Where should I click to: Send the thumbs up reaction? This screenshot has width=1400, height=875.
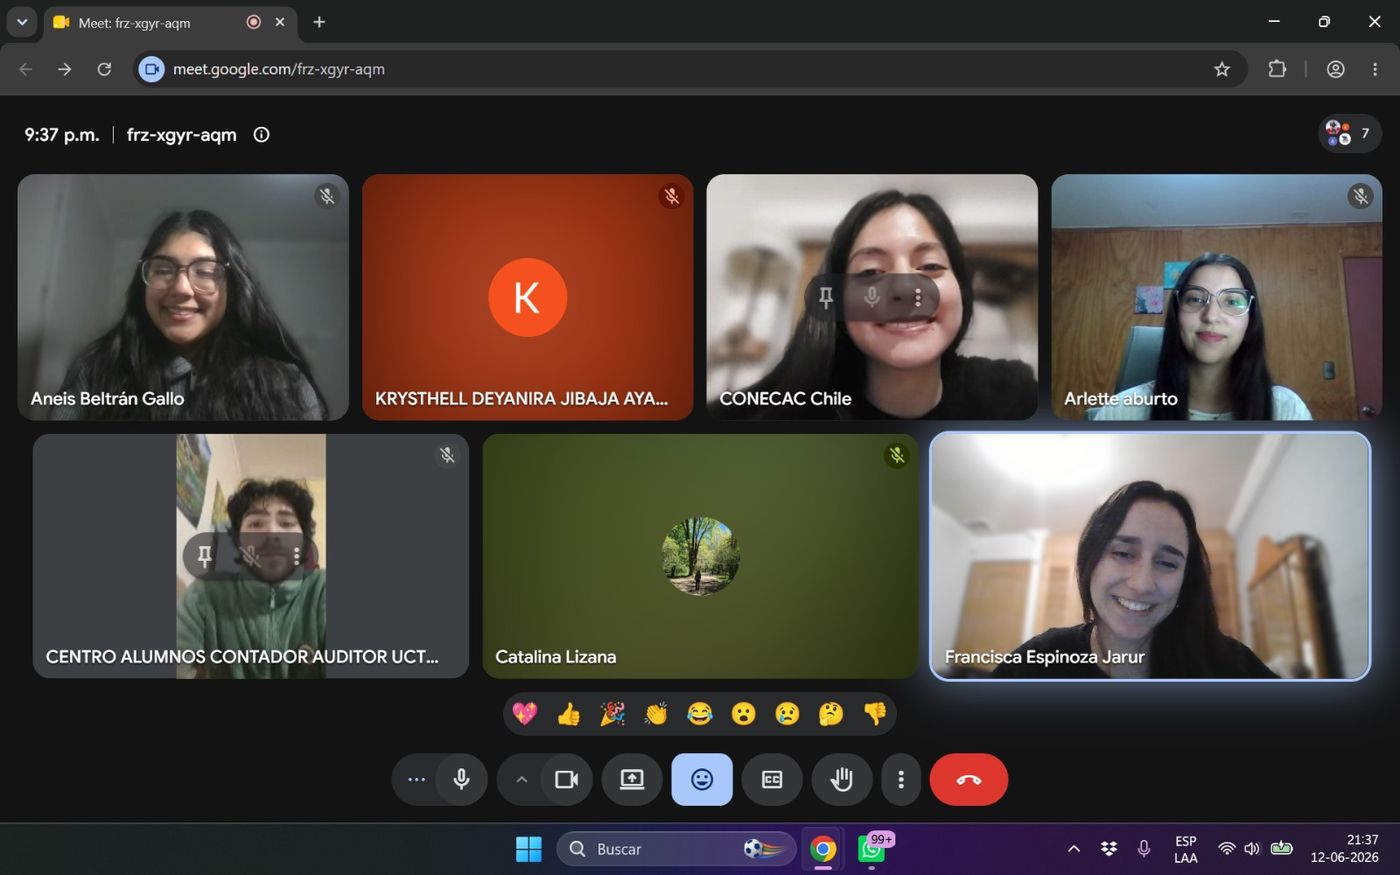click(568, 714)
